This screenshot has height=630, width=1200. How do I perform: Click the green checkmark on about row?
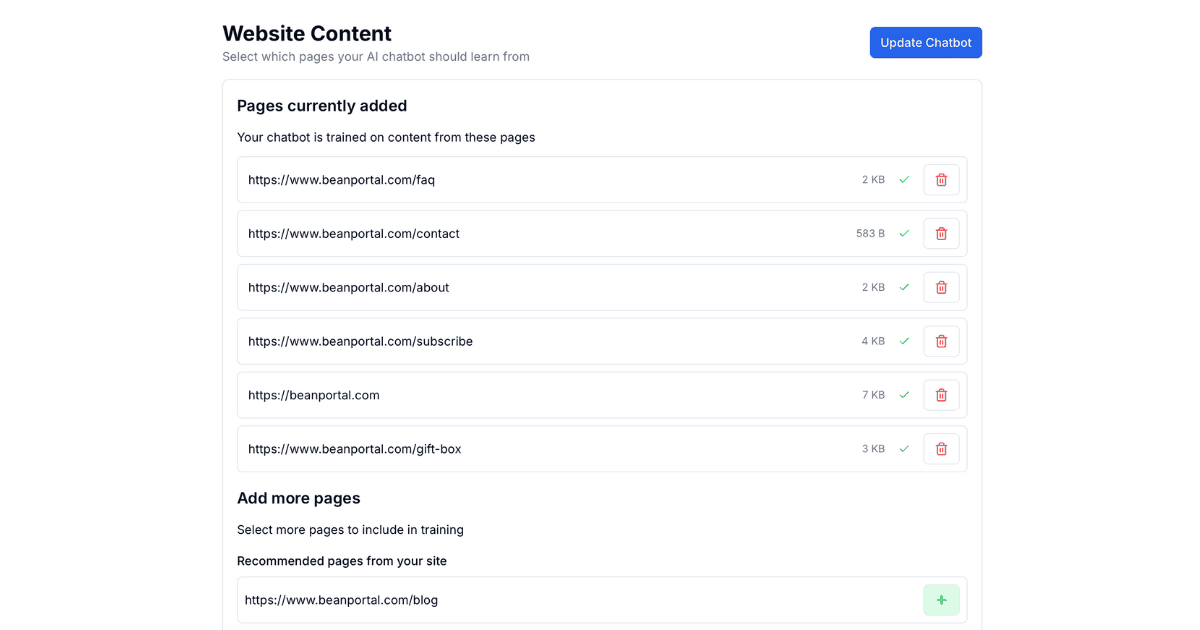tap(904, 288)
